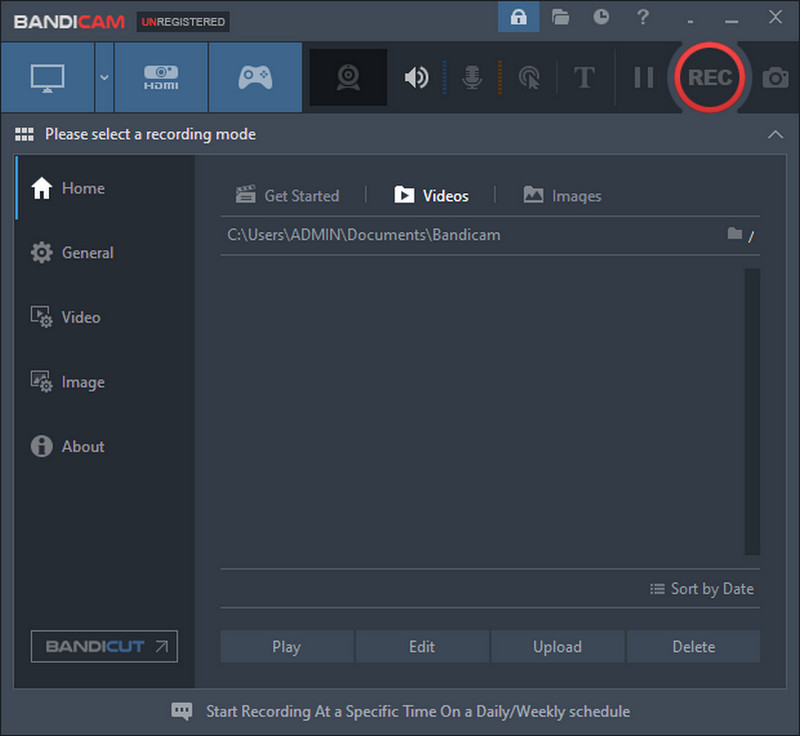Viewport: 800px width, 736px height.
Task: Toggle mouse cursor click effects
Action: tap(529, 78)
